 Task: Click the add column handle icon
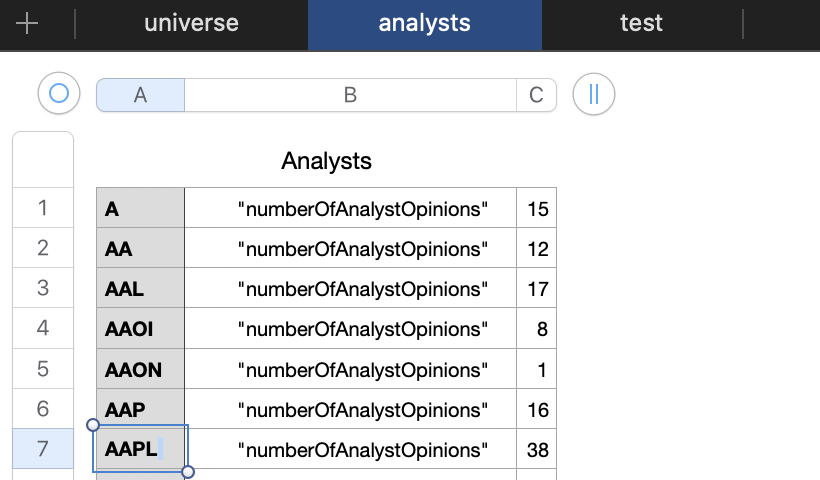click(594, 95)
